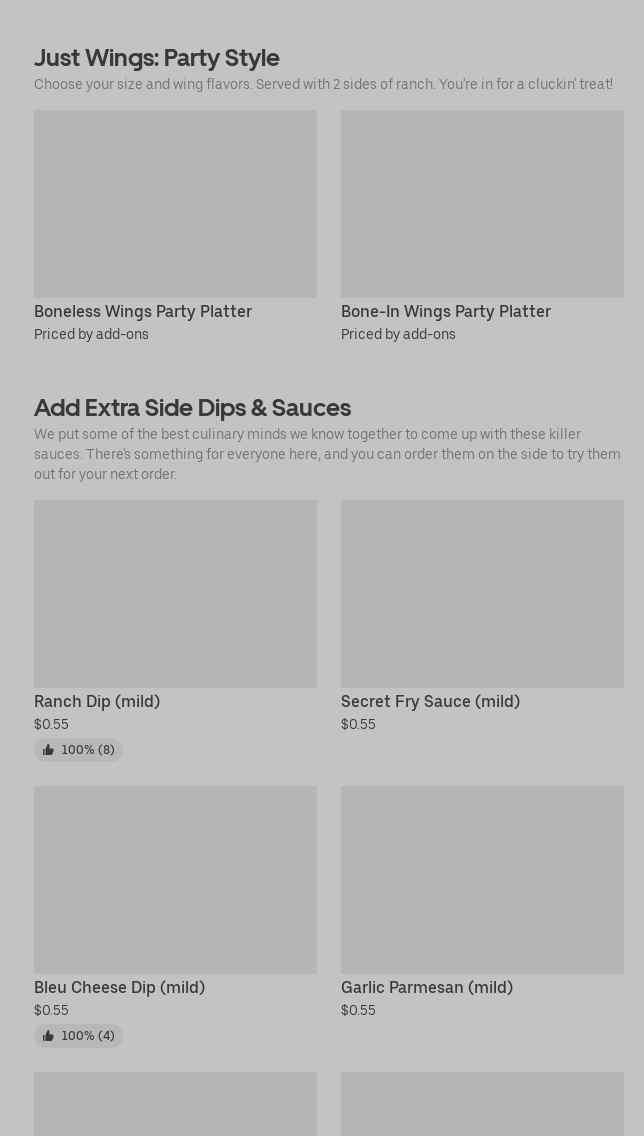Click Ranch Dip (mild) item name
This screenshot has height=1136, width=644.
97,701
